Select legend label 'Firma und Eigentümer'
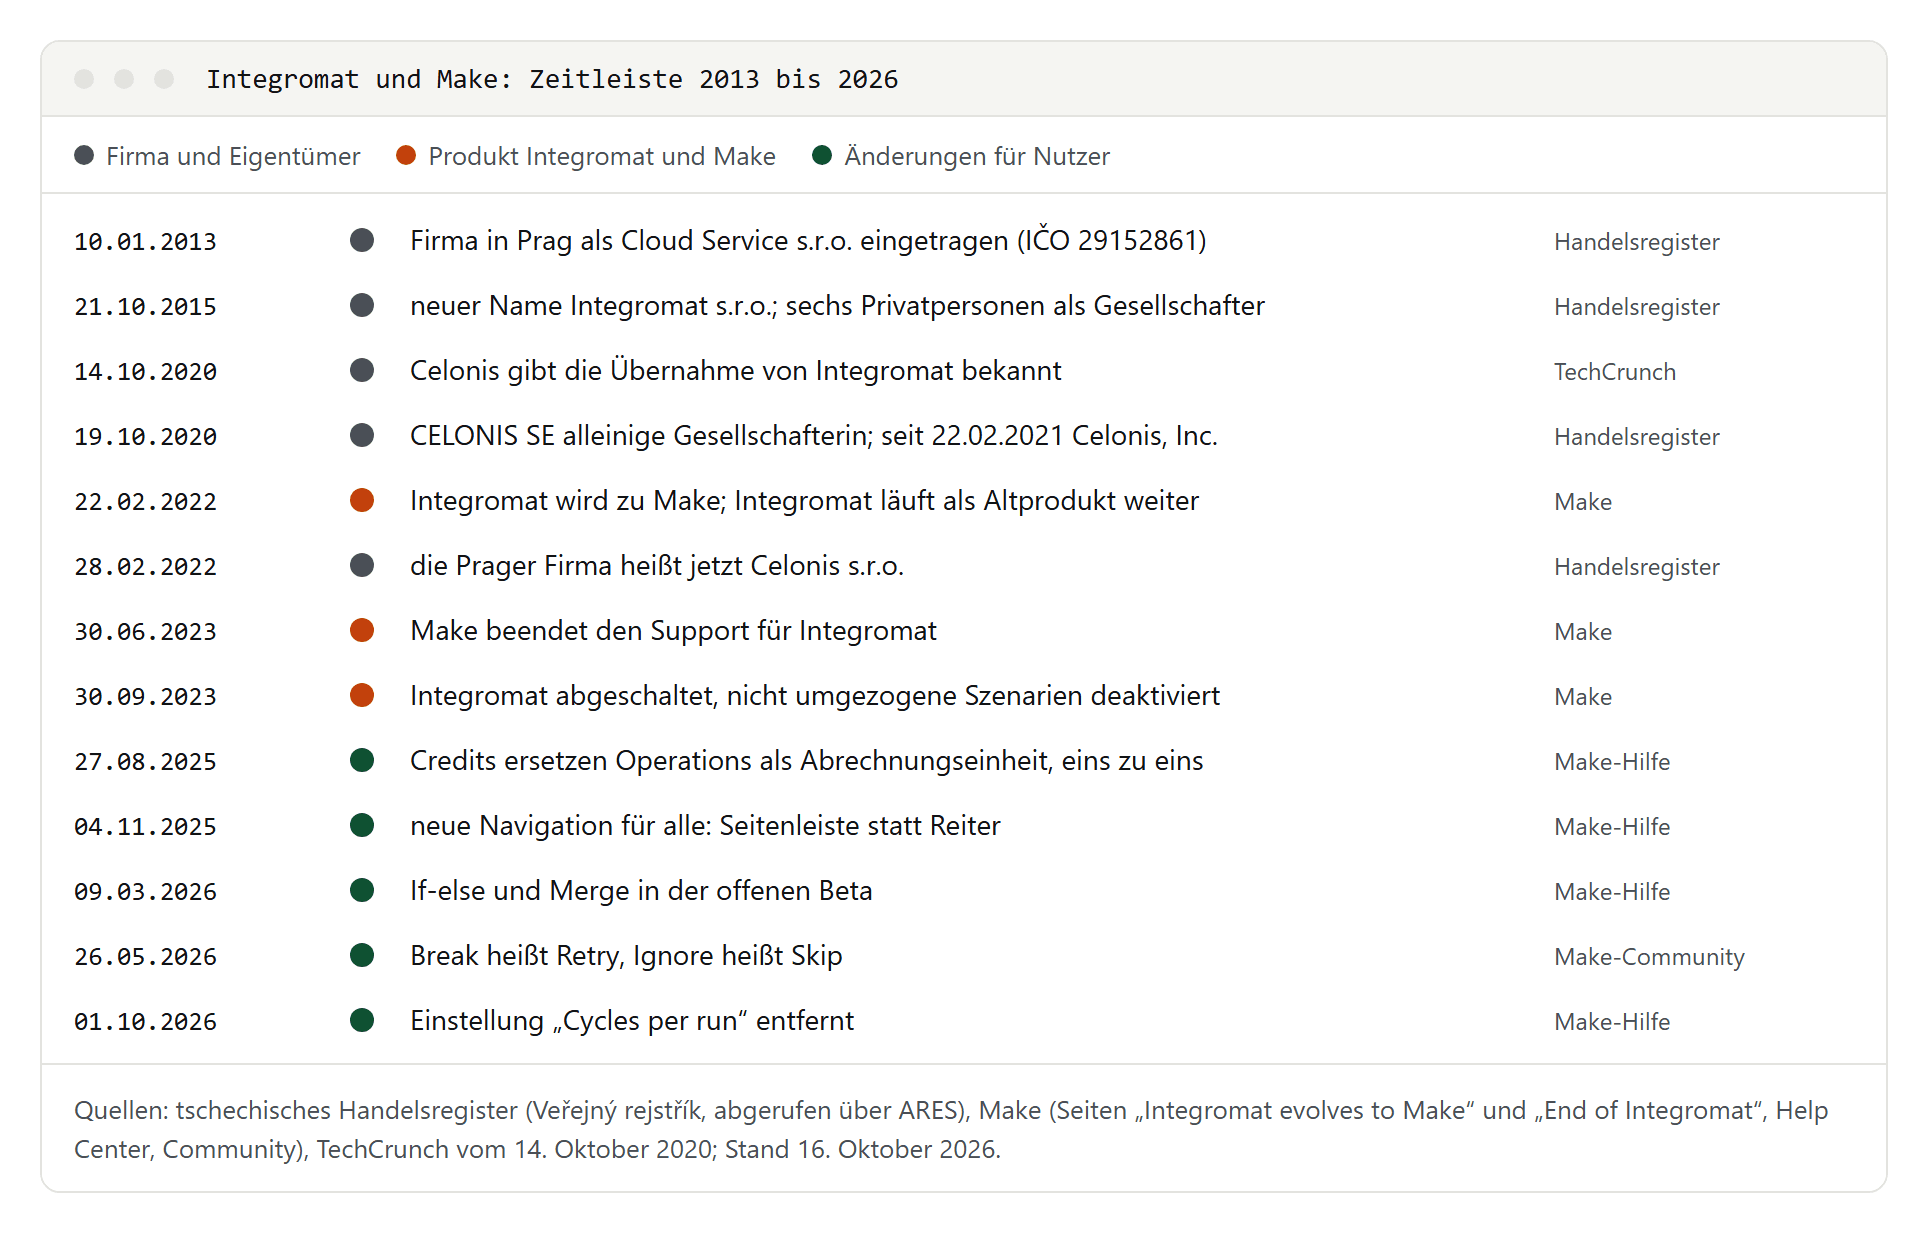 coord(233,156)
